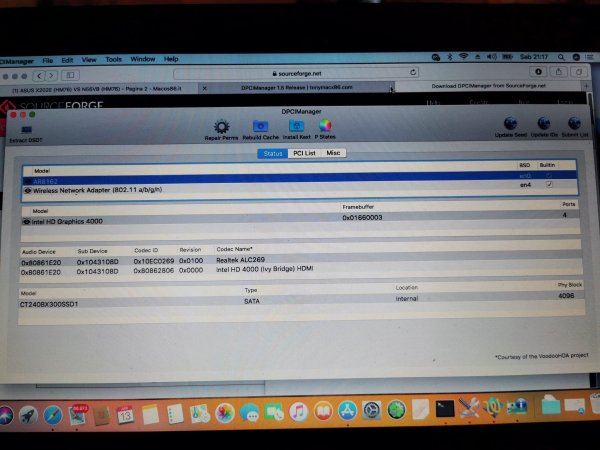Click the Update IDs globe icon
600x450 pixels.
coord(544,123)
